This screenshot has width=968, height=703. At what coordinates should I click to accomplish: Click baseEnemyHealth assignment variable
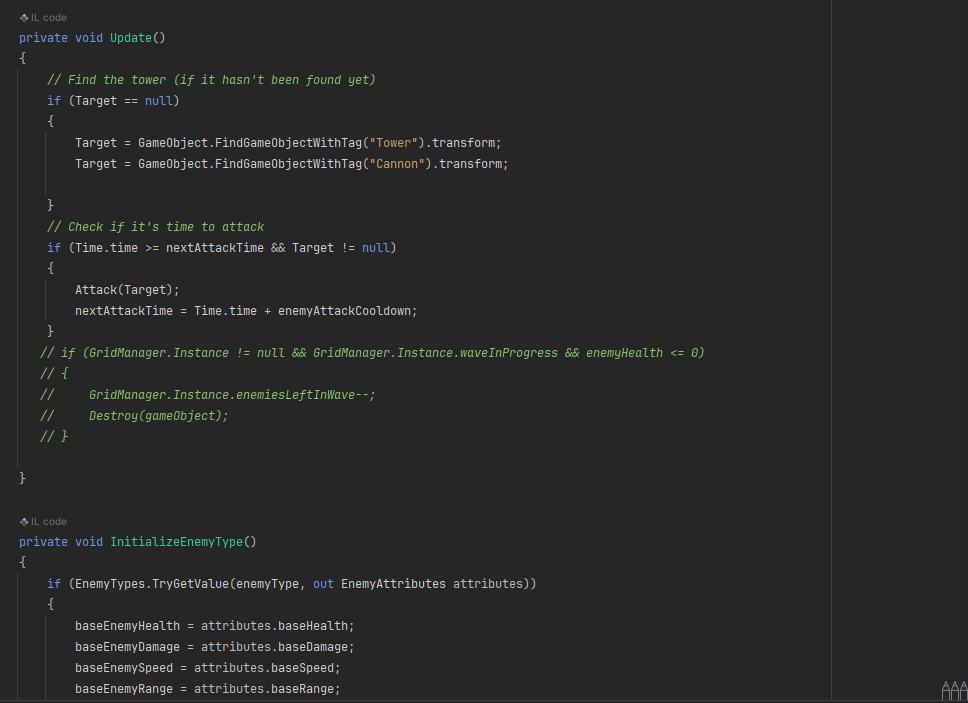[x=127, y=626]
